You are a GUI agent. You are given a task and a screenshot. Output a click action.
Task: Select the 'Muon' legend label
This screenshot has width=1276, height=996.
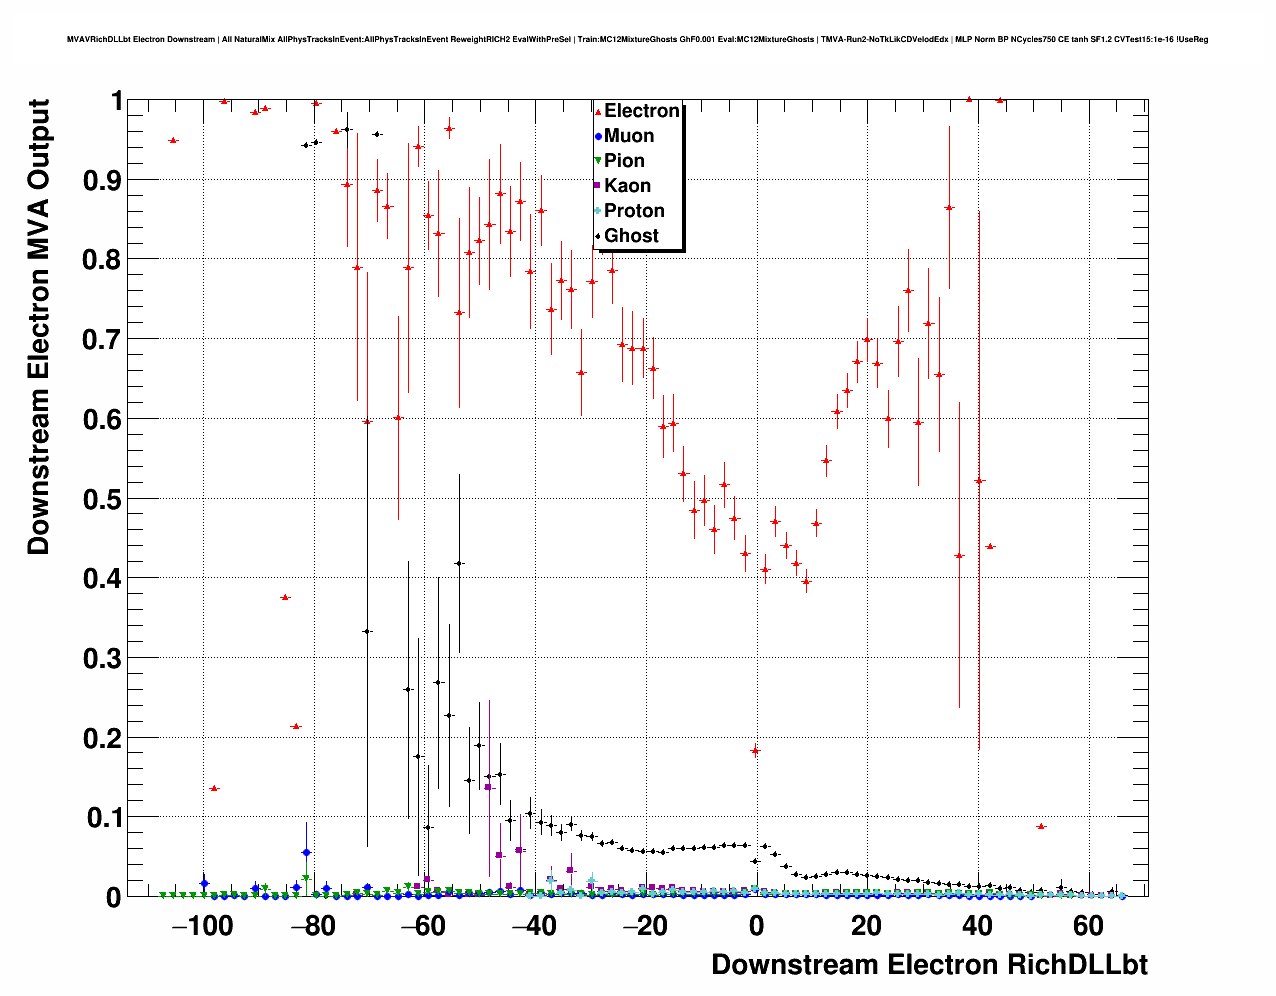tap(629, 136)
